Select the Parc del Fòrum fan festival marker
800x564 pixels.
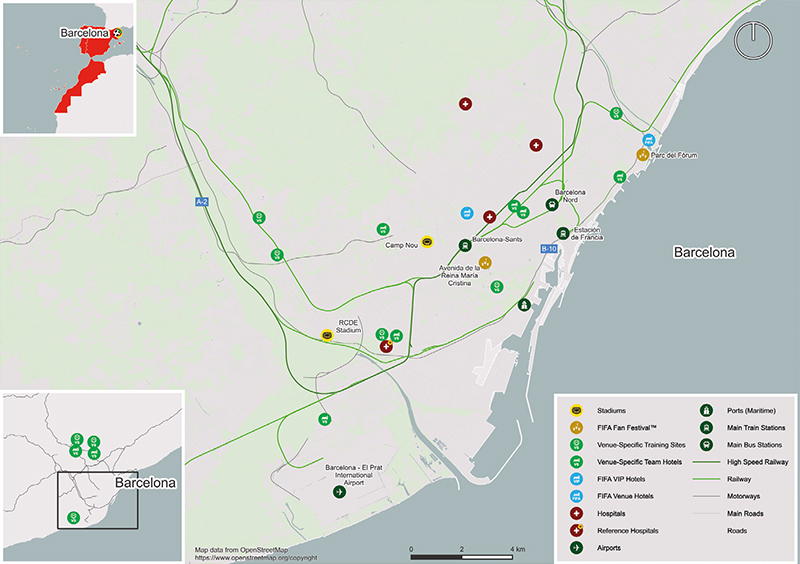click(643, 154)
